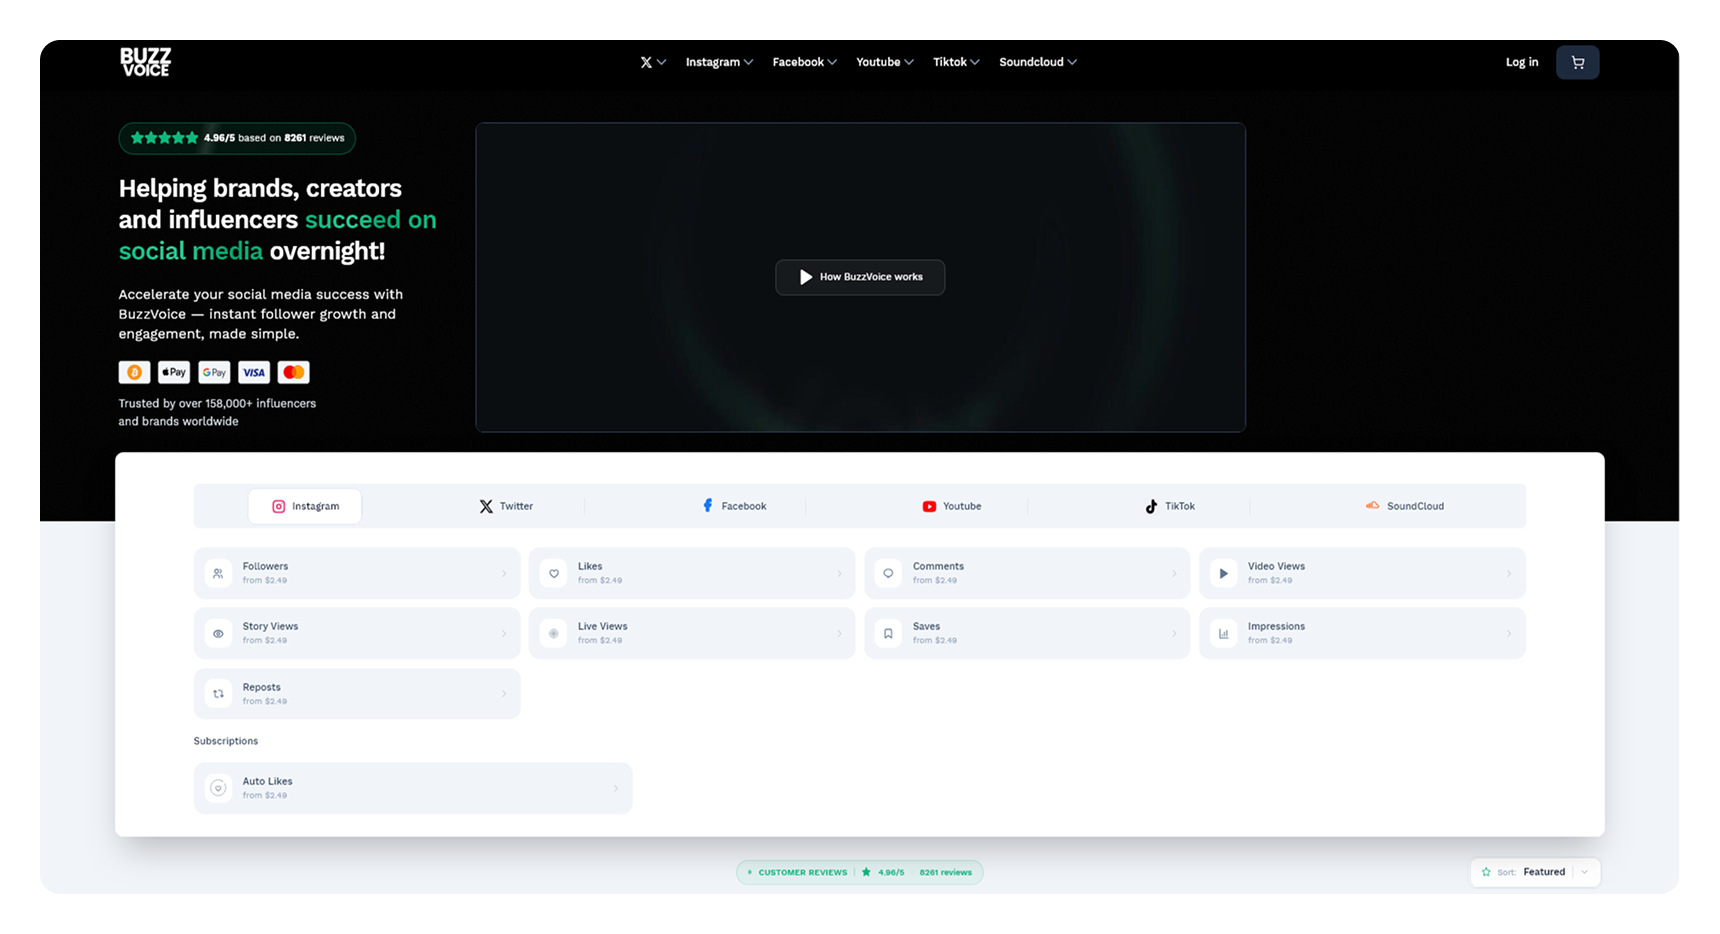The height and width of the screenshot is (934, 1720).
Task: Click '8261 reviews' in the bottom badge
Action: 946,872
